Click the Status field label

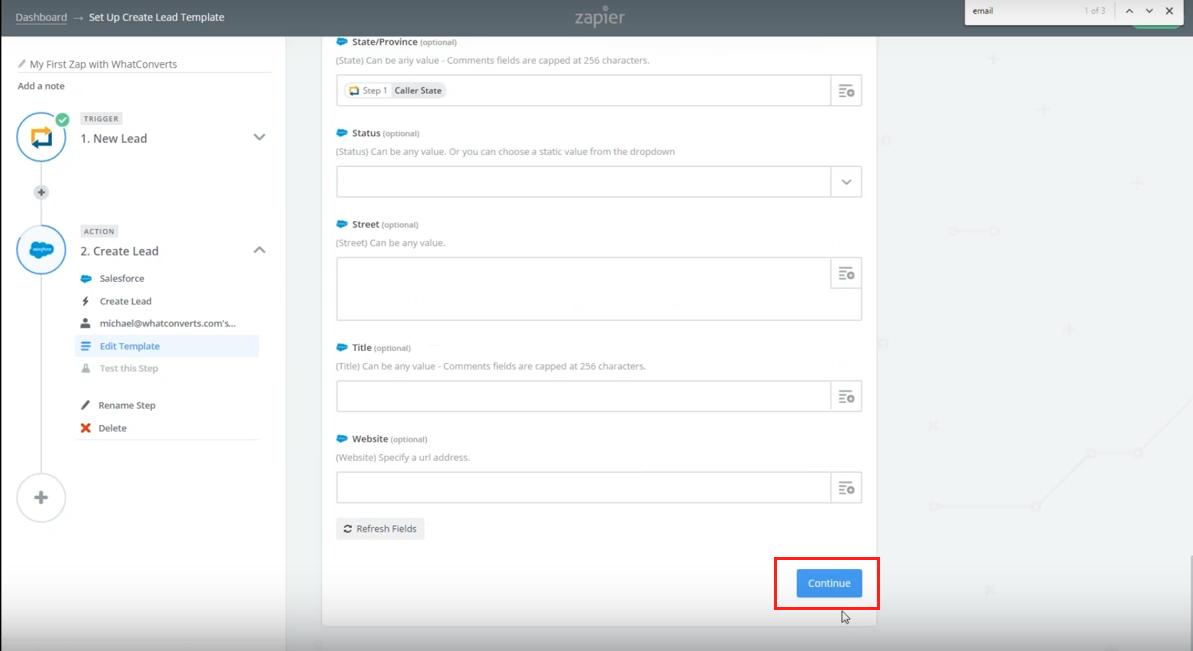pos(366,133)
